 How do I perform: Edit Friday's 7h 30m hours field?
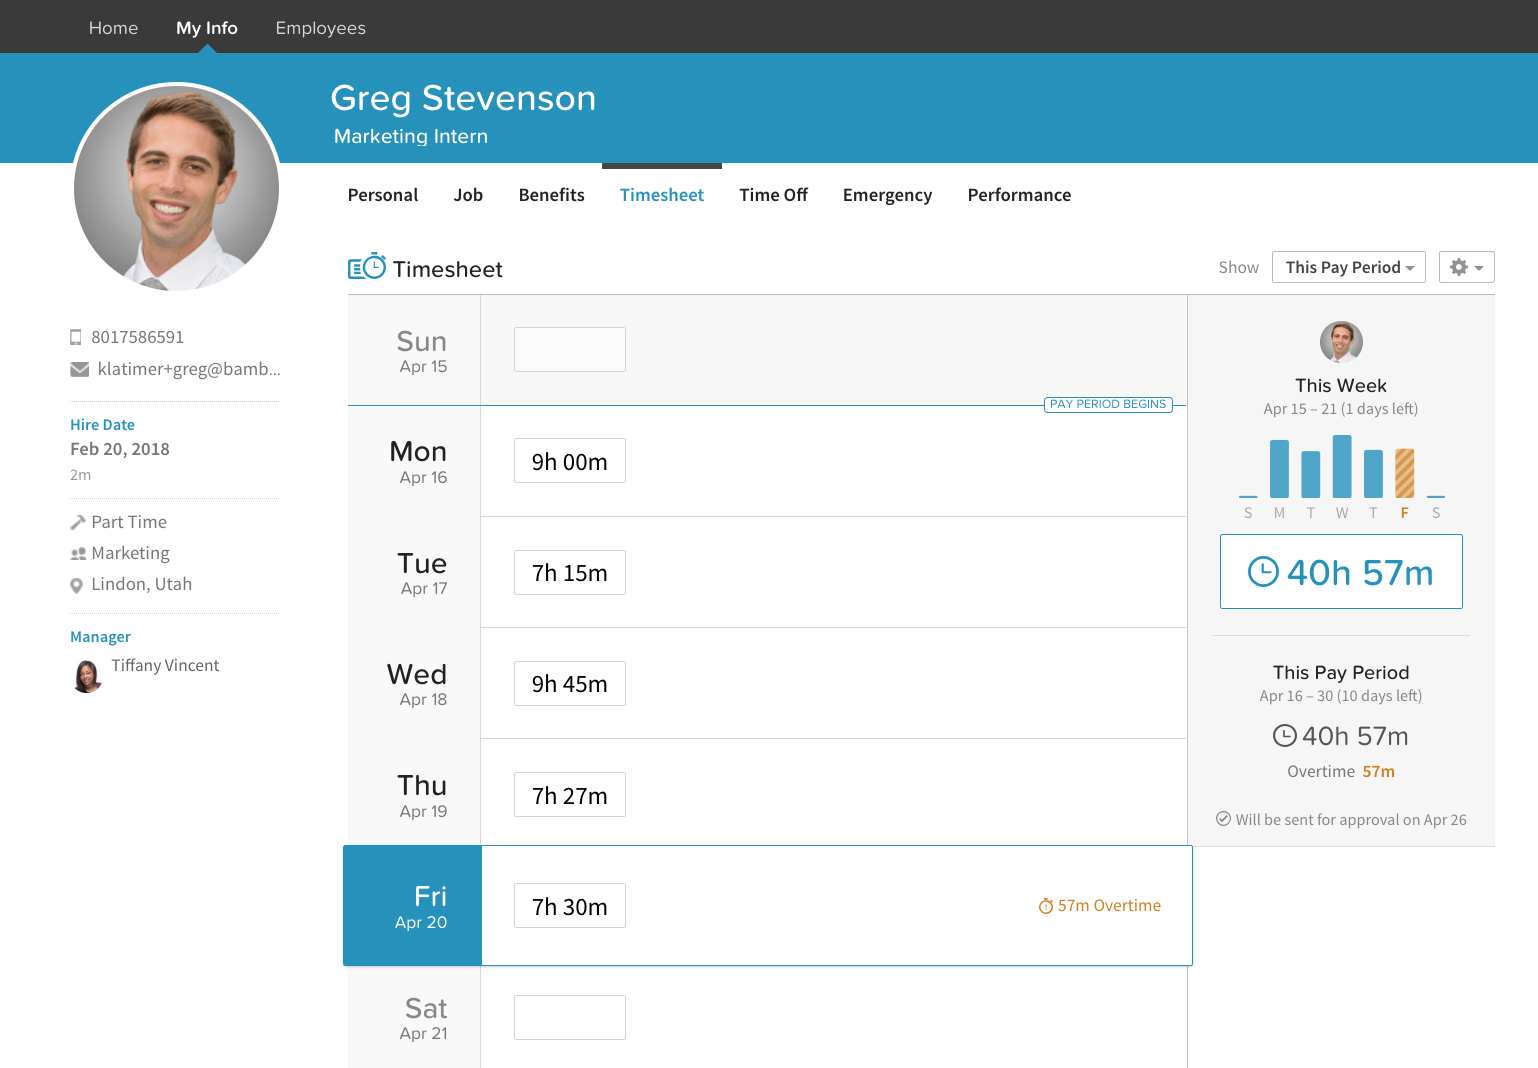(x=570, y=906)
